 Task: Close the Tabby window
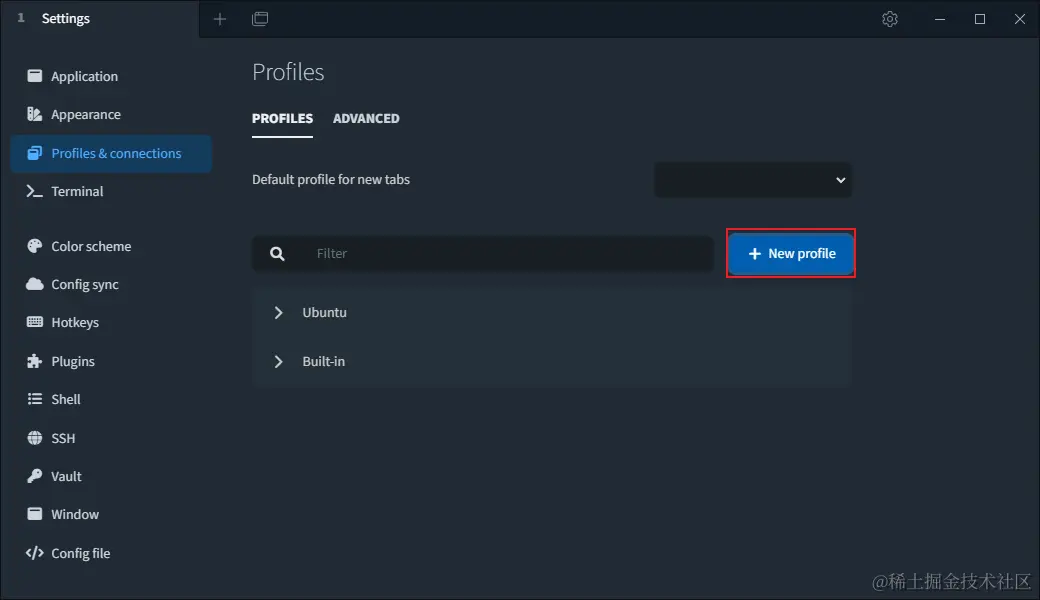point(1019,19)
